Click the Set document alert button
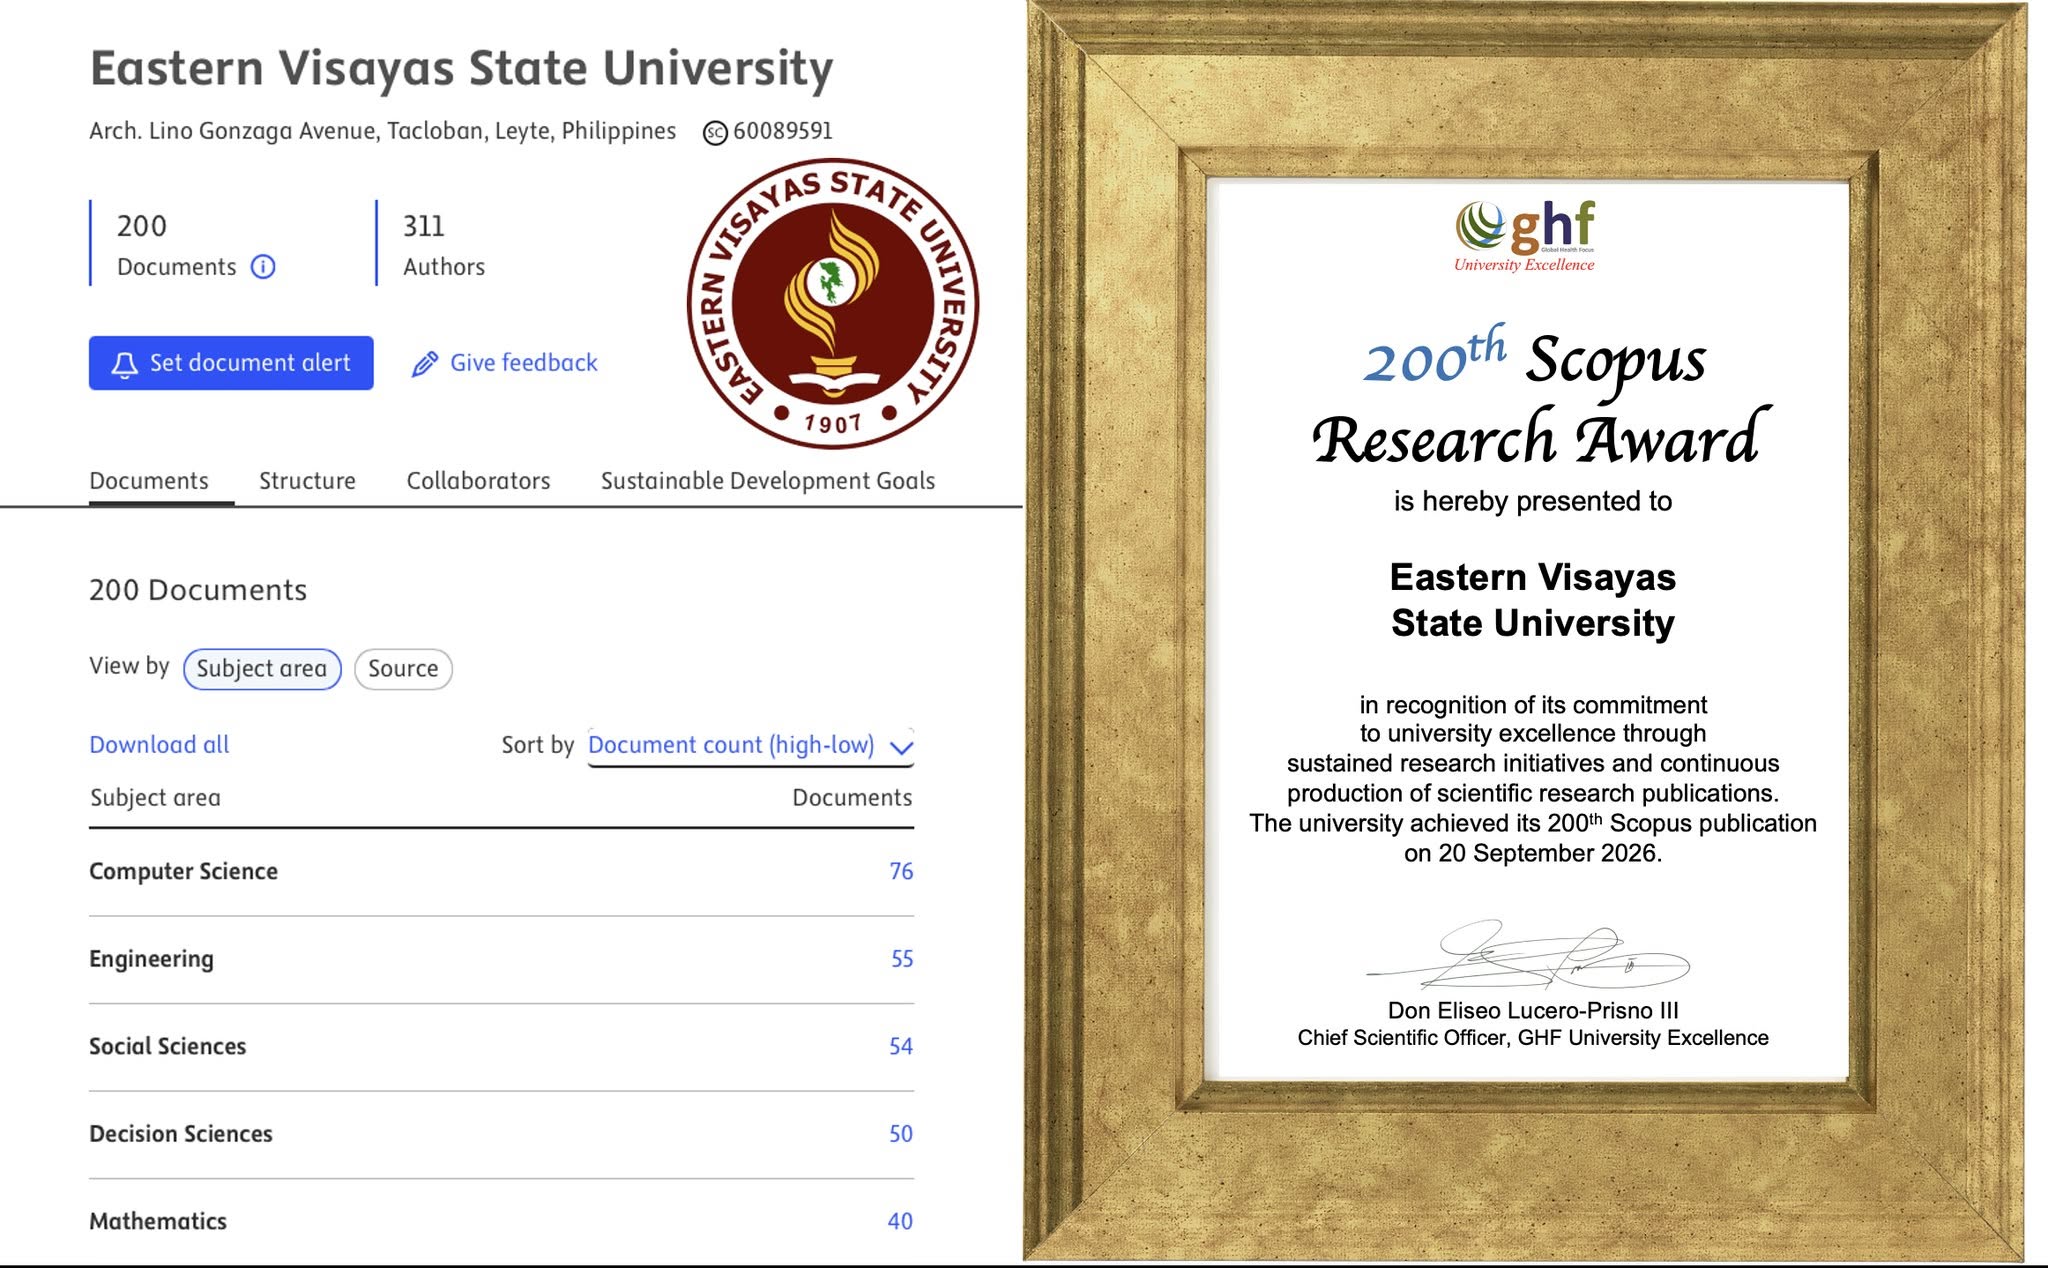The height and width of the screenshot is (1268, 2048). 231,363
